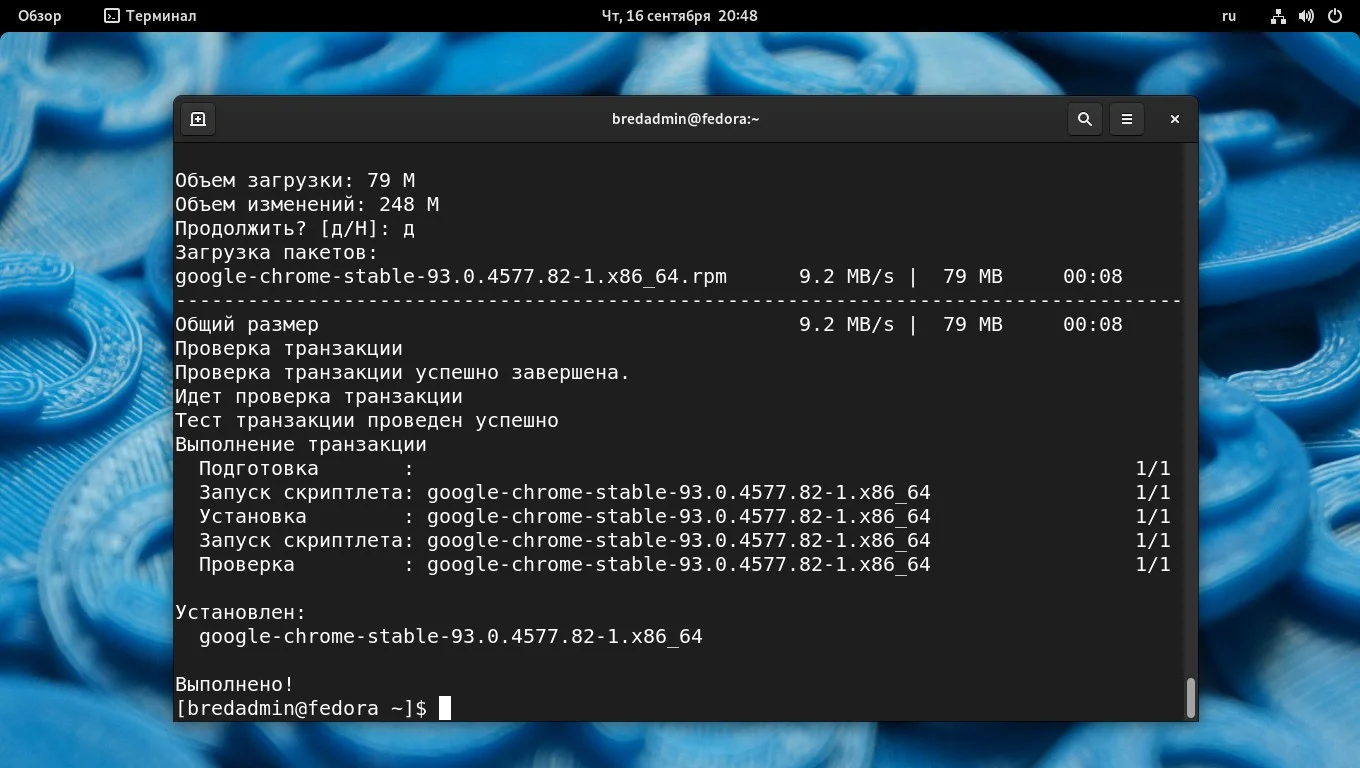1360x768 pixels.
Task: Click the line "Объем загрузки: 79 M"
Action: pyautogui.click(x=295, y=180)
